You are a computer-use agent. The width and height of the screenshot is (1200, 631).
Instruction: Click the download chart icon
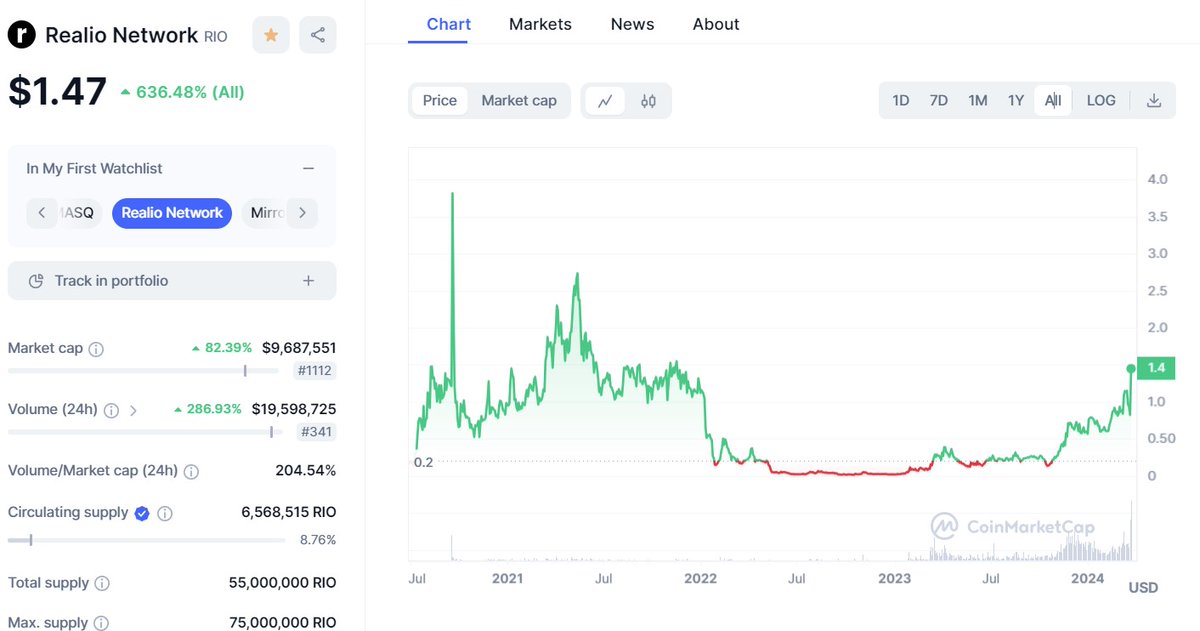pos(1154,100)
